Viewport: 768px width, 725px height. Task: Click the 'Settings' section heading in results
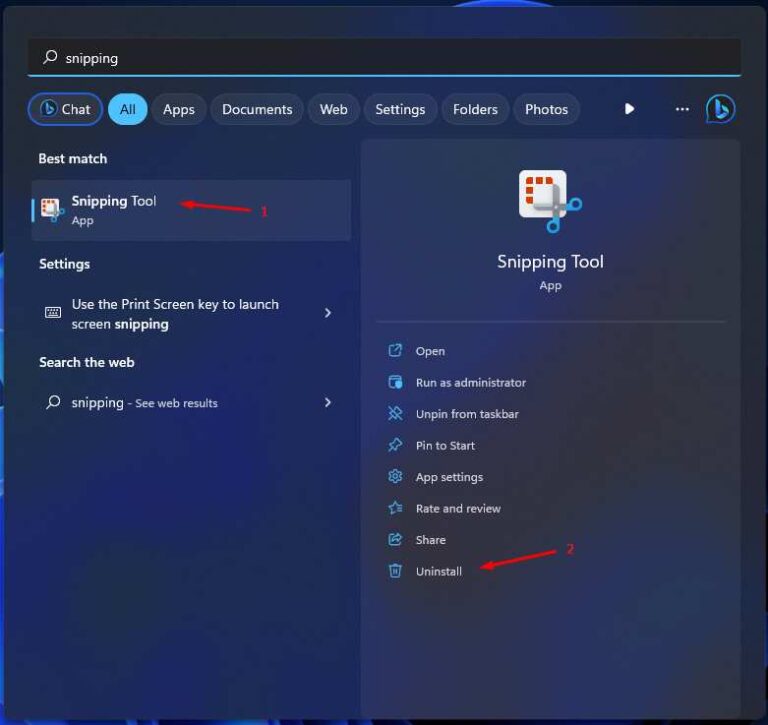click(64, 264)
